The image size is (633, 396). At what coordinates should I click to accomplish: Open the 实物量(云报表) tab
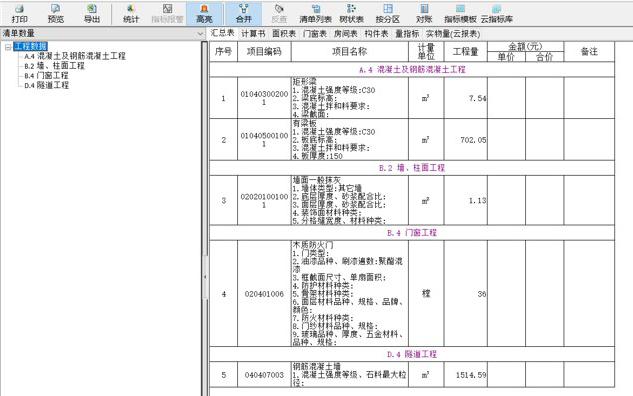[x=453, y=34]
